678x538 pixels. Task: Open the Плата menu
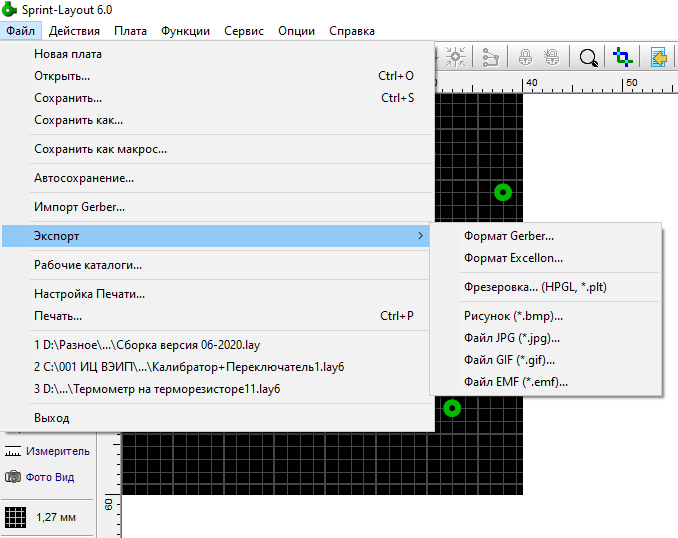[x=130, y=31]
